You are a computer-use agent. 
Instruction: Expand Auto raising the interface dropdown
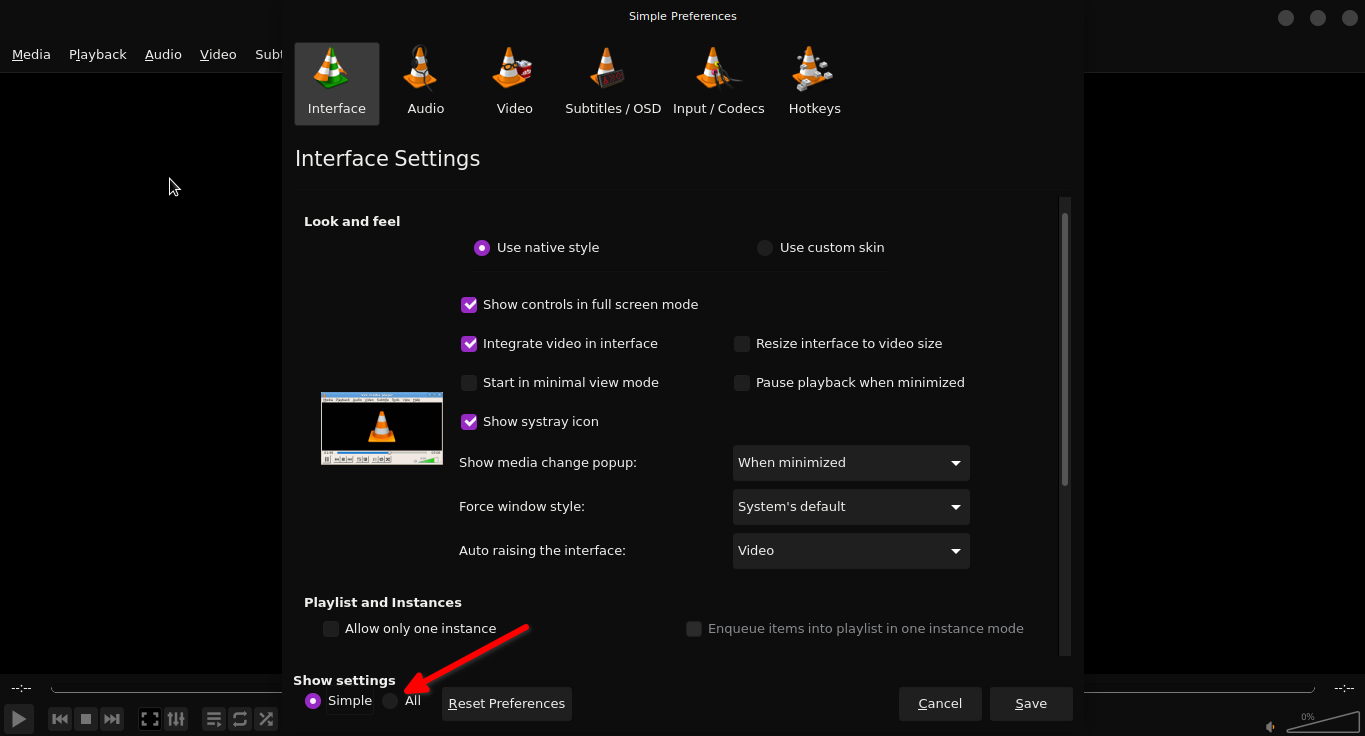pos(850,551)
